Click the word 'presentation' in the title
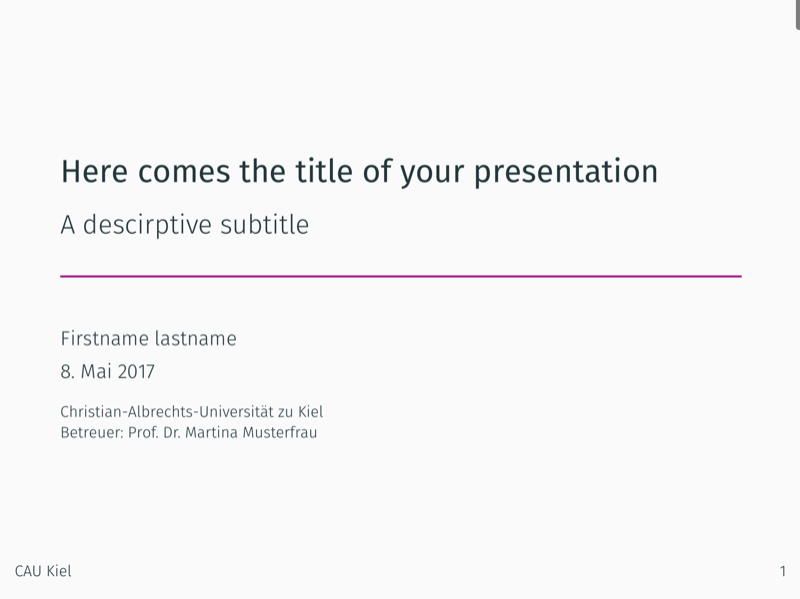This screenshot has height=599, width=800. point(566,172)
